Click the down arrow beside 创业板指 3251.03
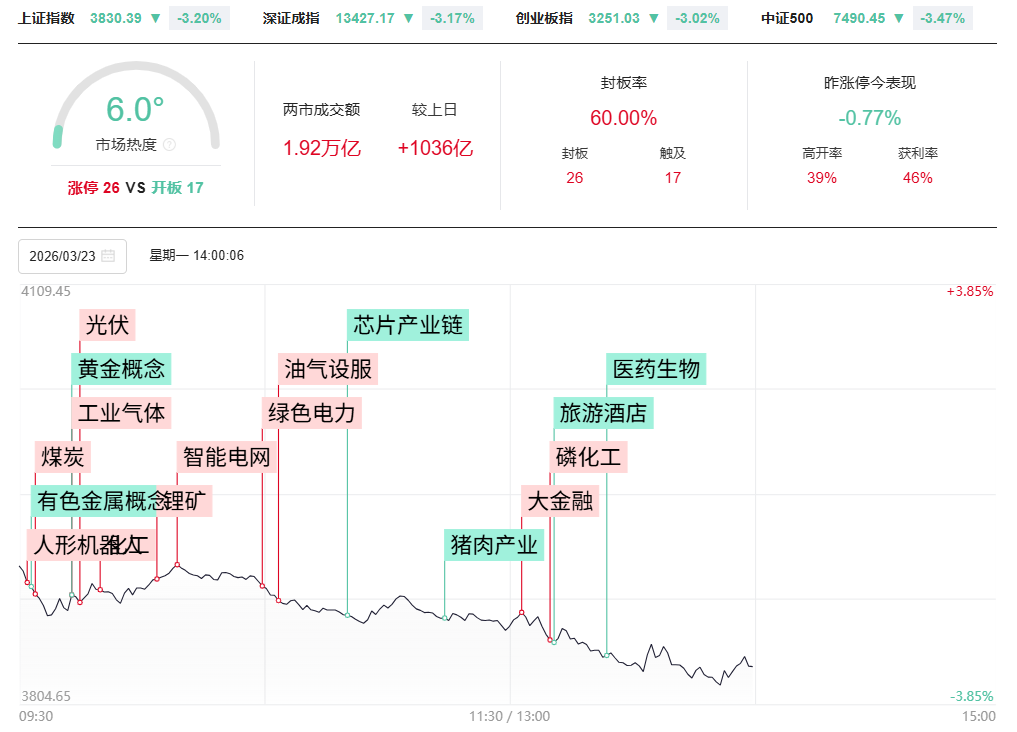This screenshot has width=1017, height=732. 653,18
